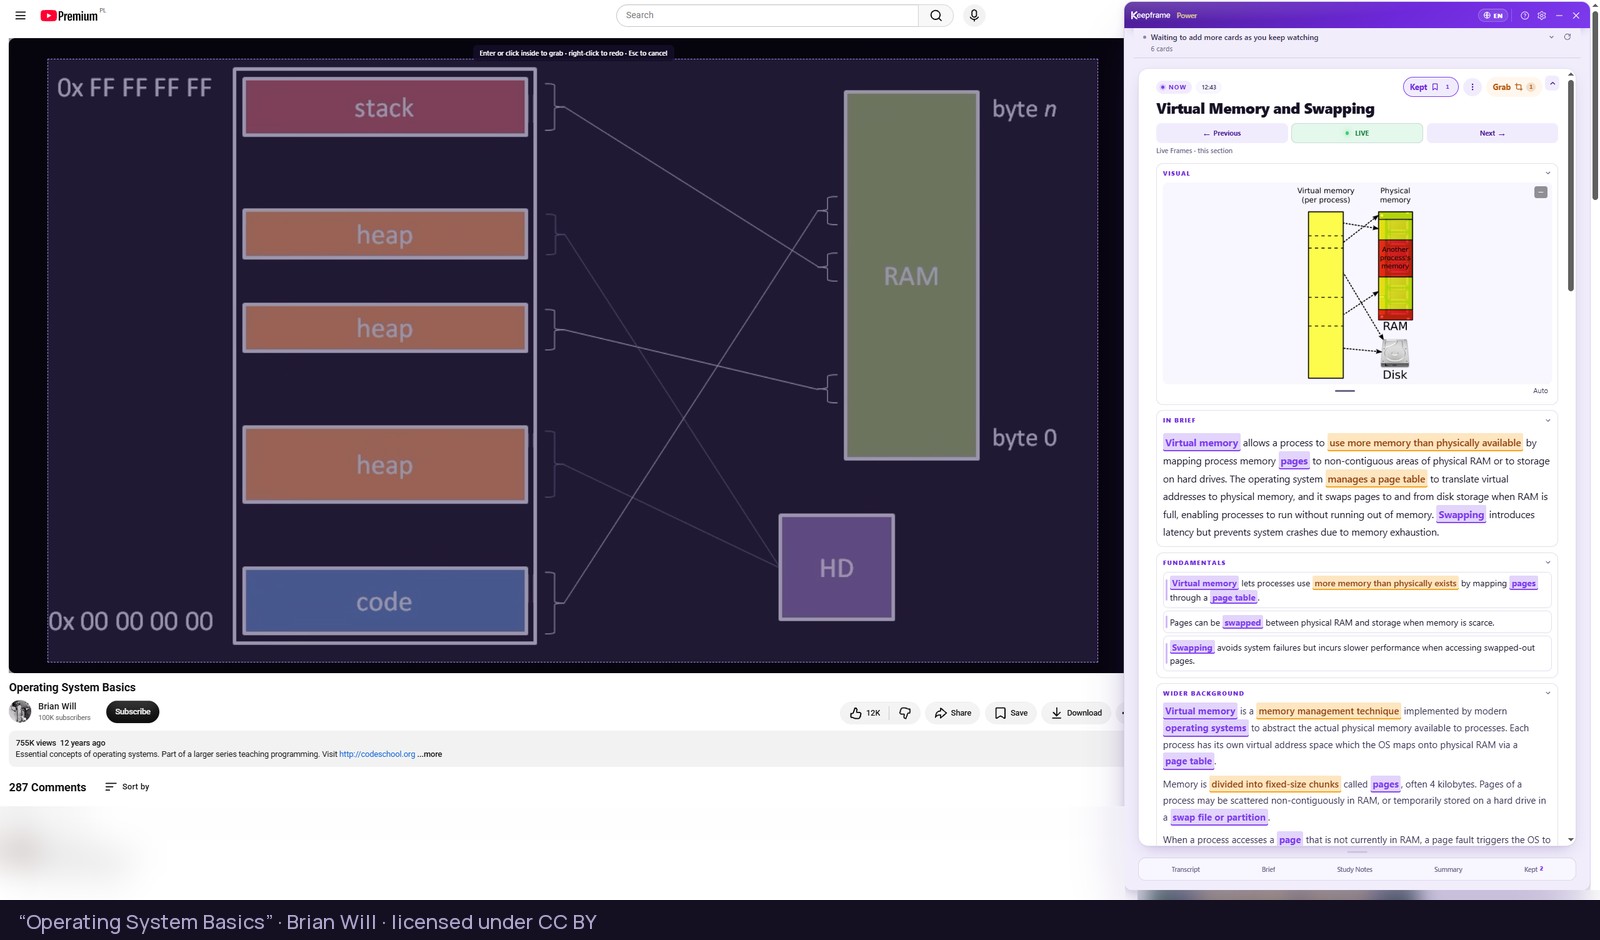
Task: Open the Kept tab in bottom bar
Action: tap(1533, 869)
